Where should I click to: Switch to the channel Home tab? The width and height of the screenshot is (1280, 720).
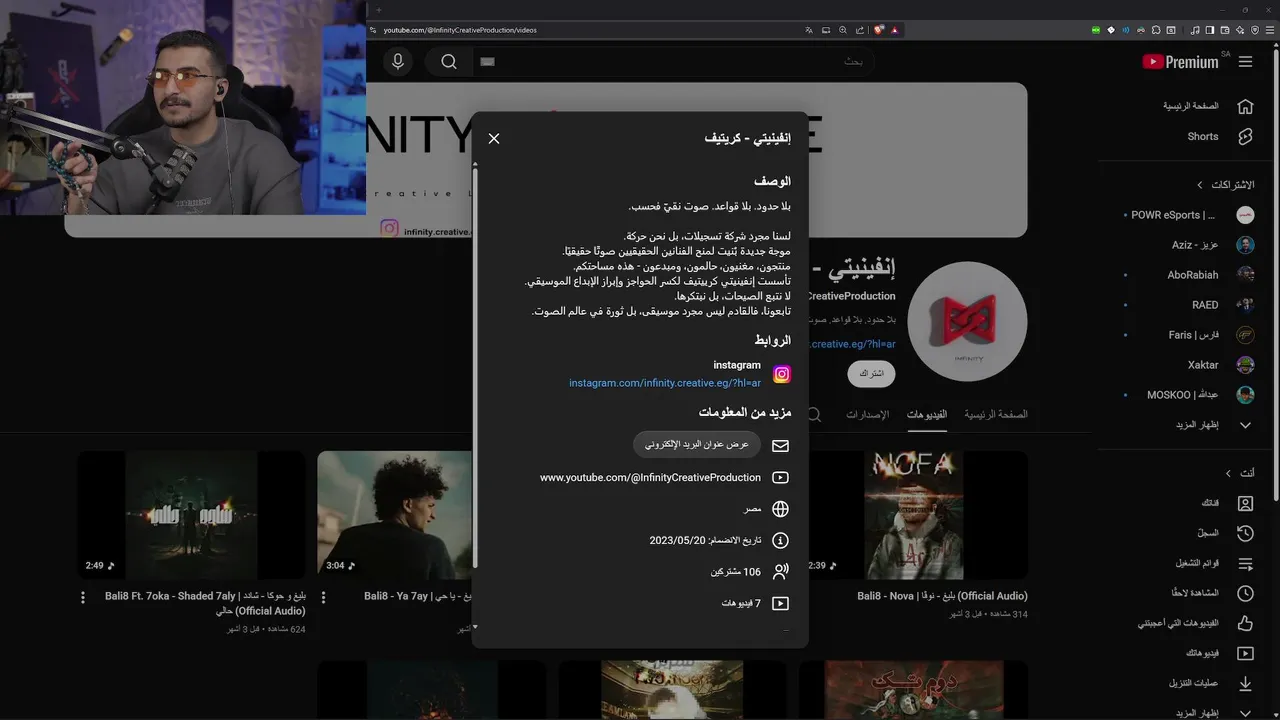pyautogui.click(x=996, y=414)
